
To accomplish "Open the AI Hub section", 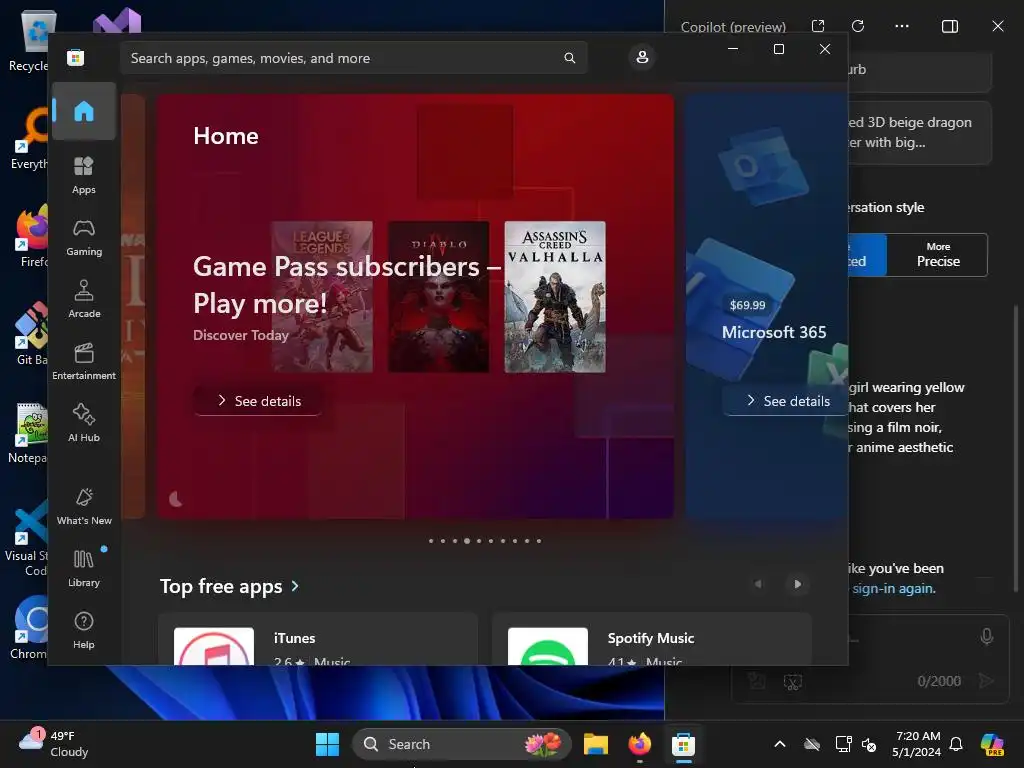I will point(84,424).
